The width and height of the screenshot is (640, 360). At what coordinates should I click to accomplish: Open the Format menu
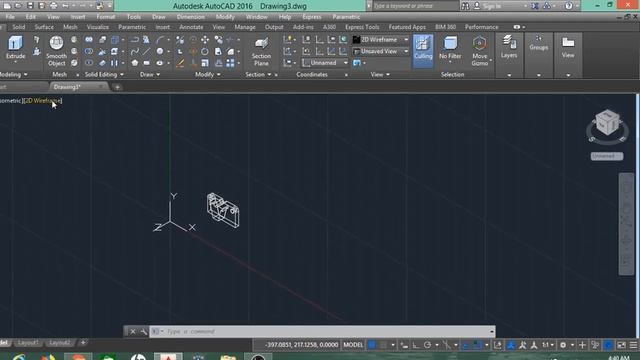106,17
